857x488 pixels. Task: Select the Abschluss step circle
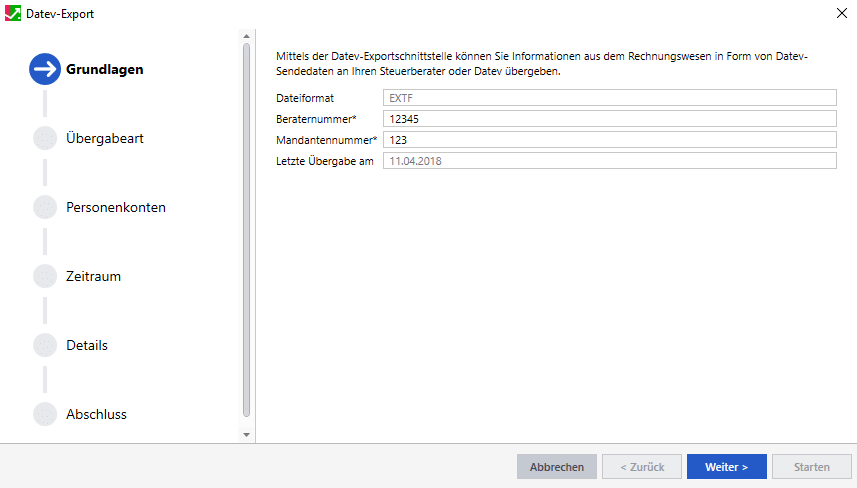45,414
